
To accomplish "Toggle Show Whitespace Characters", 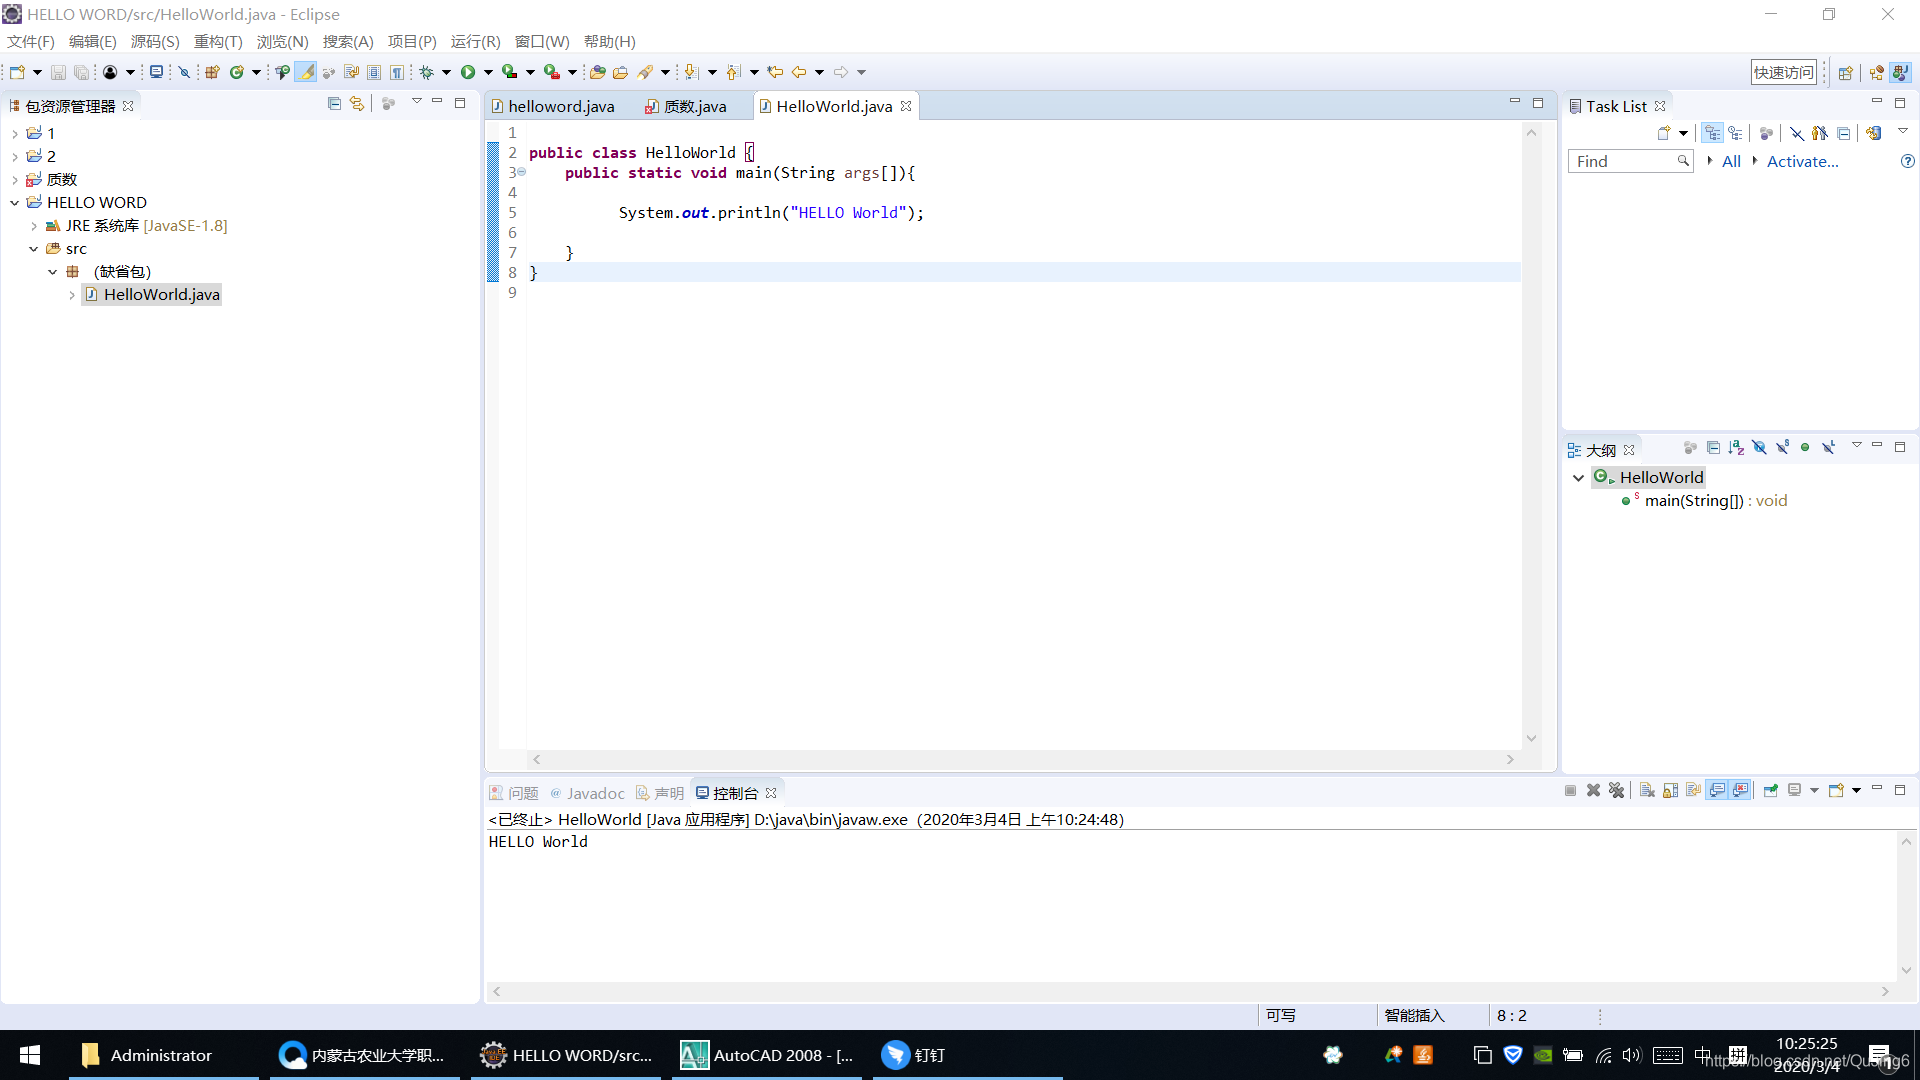I will [397, 71].
